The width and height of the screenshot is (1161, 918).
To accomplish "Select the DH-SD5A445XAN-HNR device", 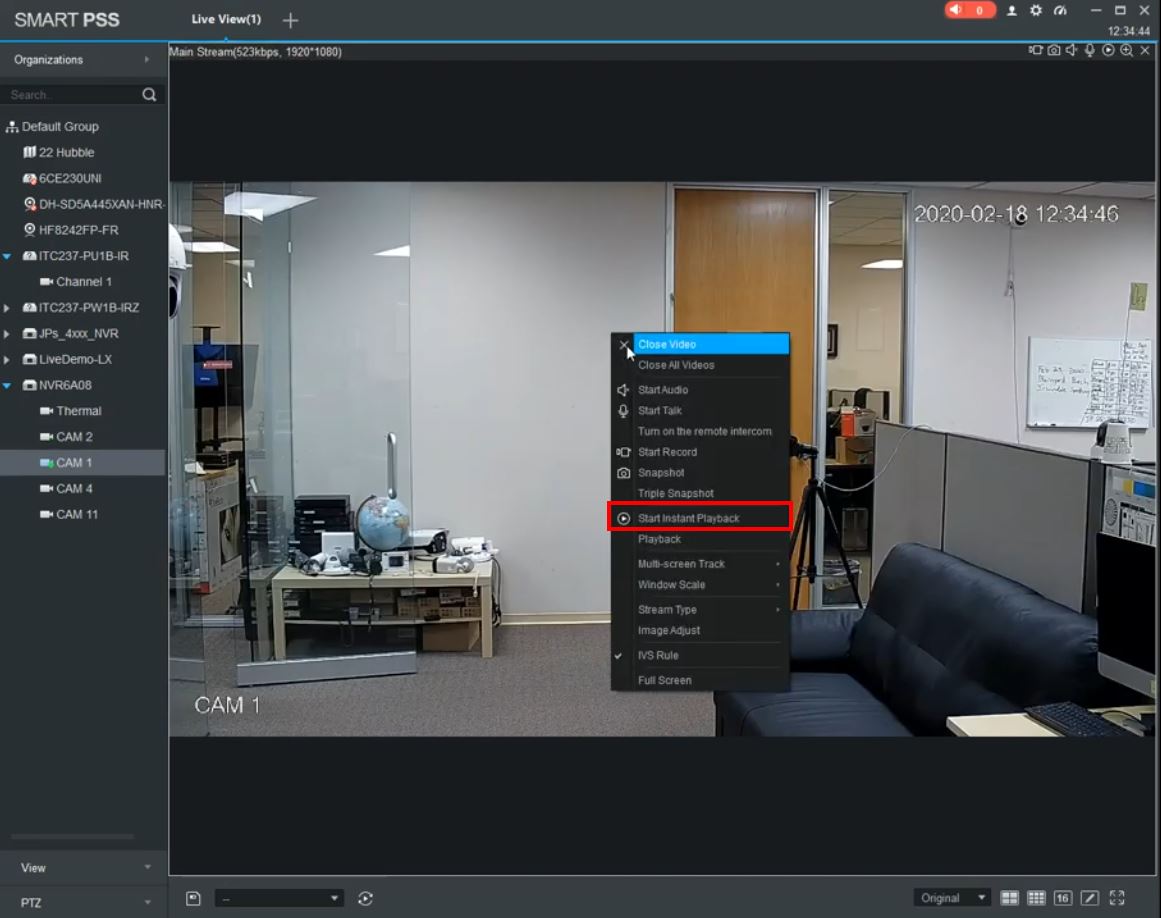I will click(x=101, y=204).
